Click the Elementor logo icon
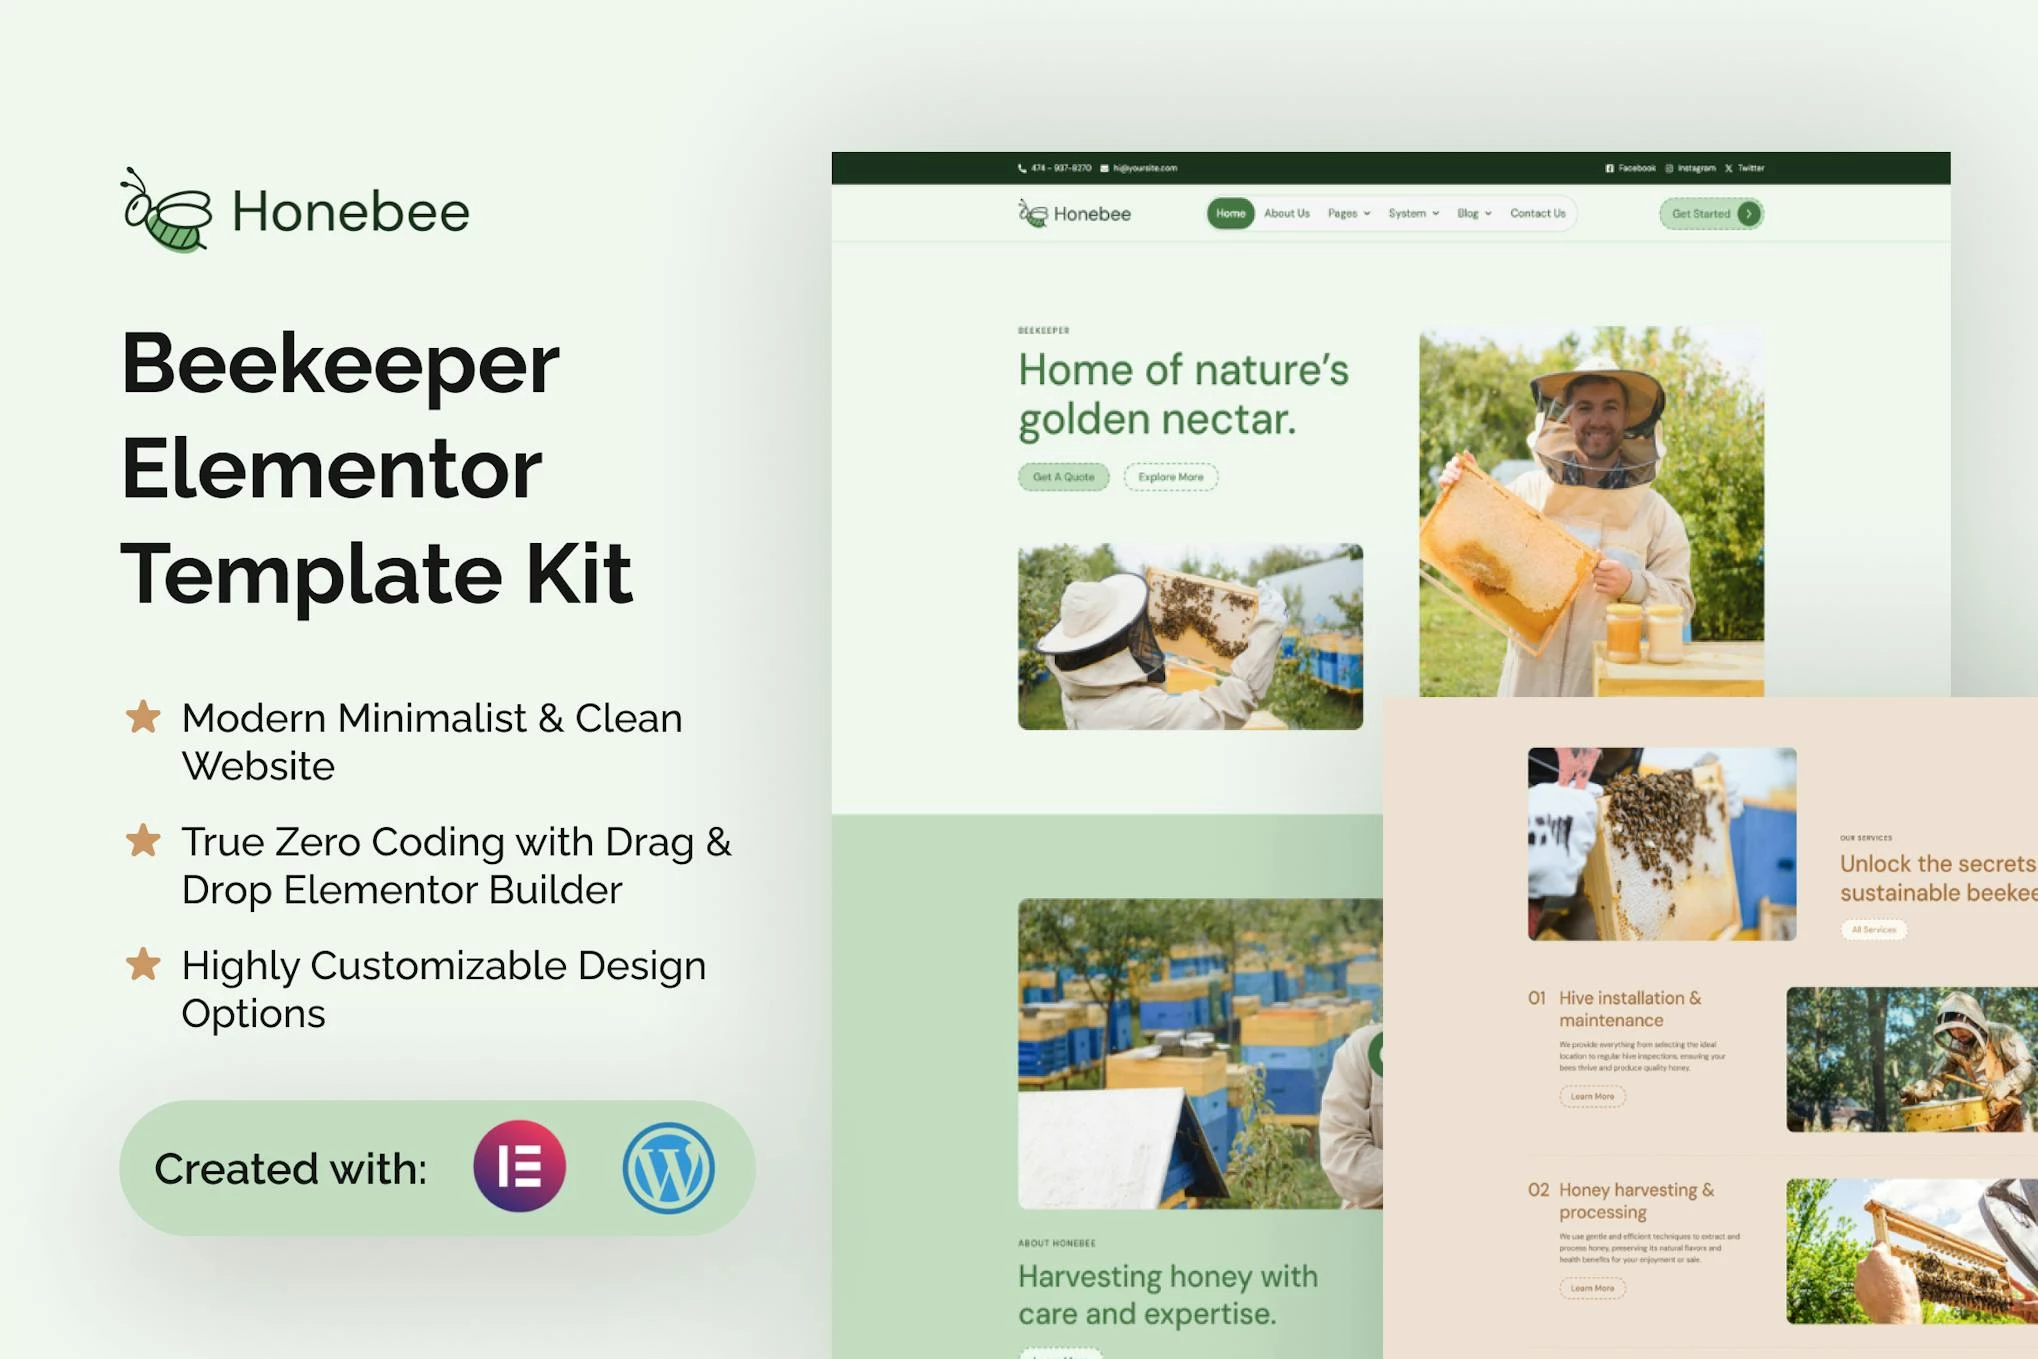This screenshot has height=1359, width=2038. point(519,1166)
